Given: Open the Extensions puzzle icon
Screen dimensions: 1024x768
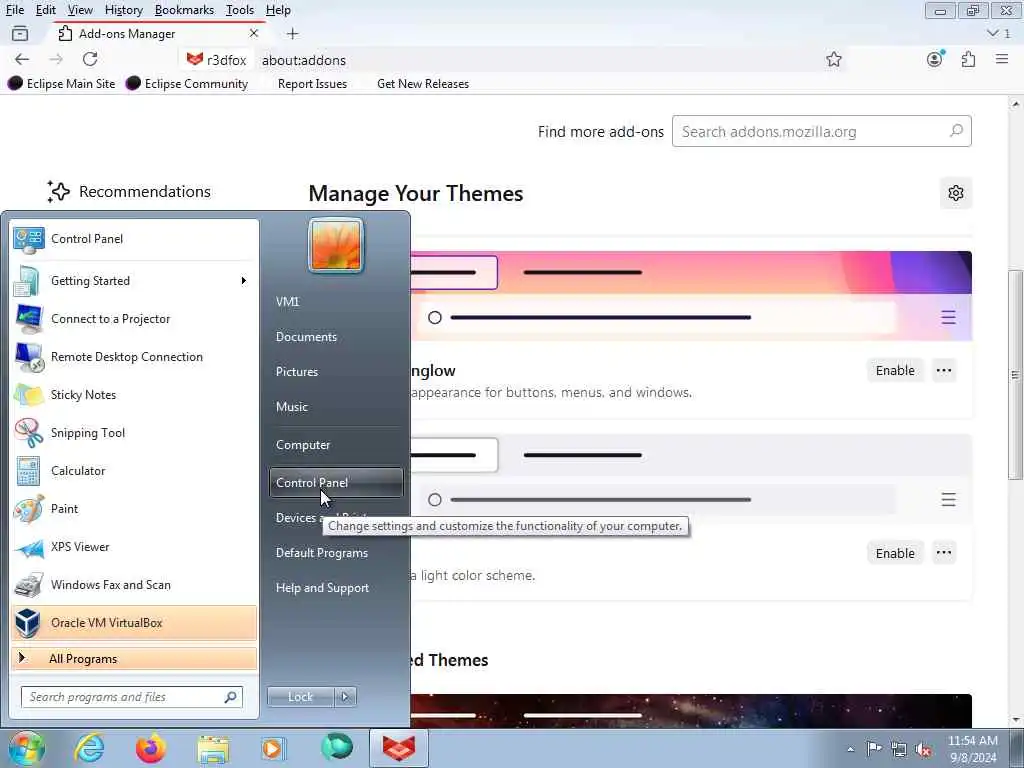Looking at the screenshot, I should coord(968,59).
